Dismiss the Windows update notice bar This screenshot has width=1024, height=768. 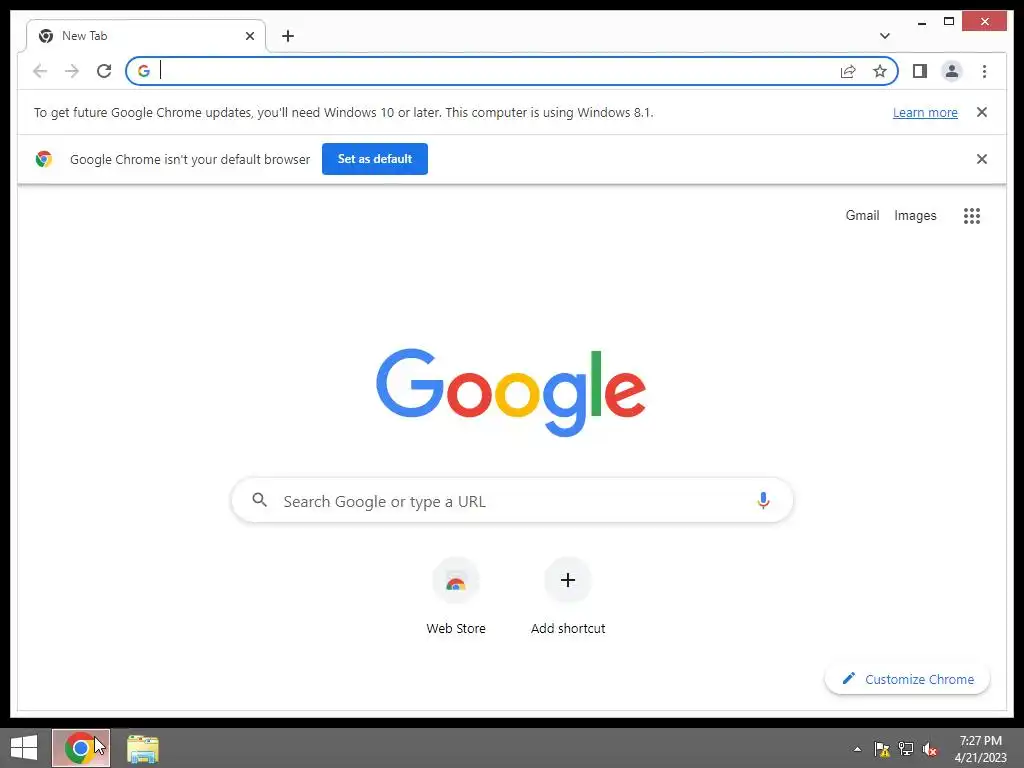[x=982, y=112]
